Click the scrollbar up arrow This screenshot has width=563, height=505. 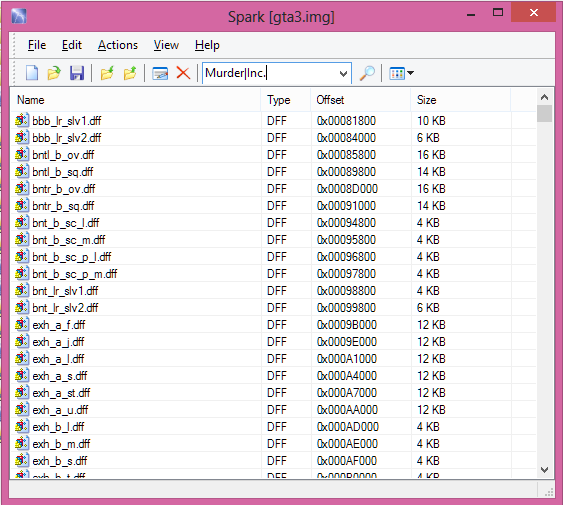tap(544, 97)
